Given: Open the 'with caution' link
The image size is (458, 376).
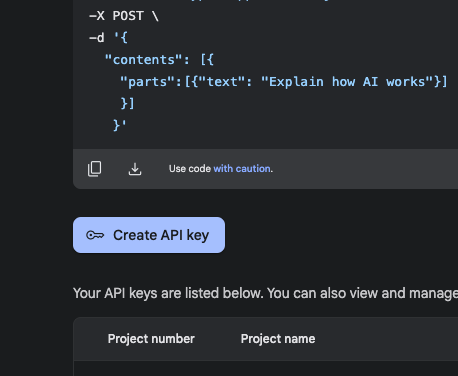Looking at the screenshot, I should [x=242, y=169].
